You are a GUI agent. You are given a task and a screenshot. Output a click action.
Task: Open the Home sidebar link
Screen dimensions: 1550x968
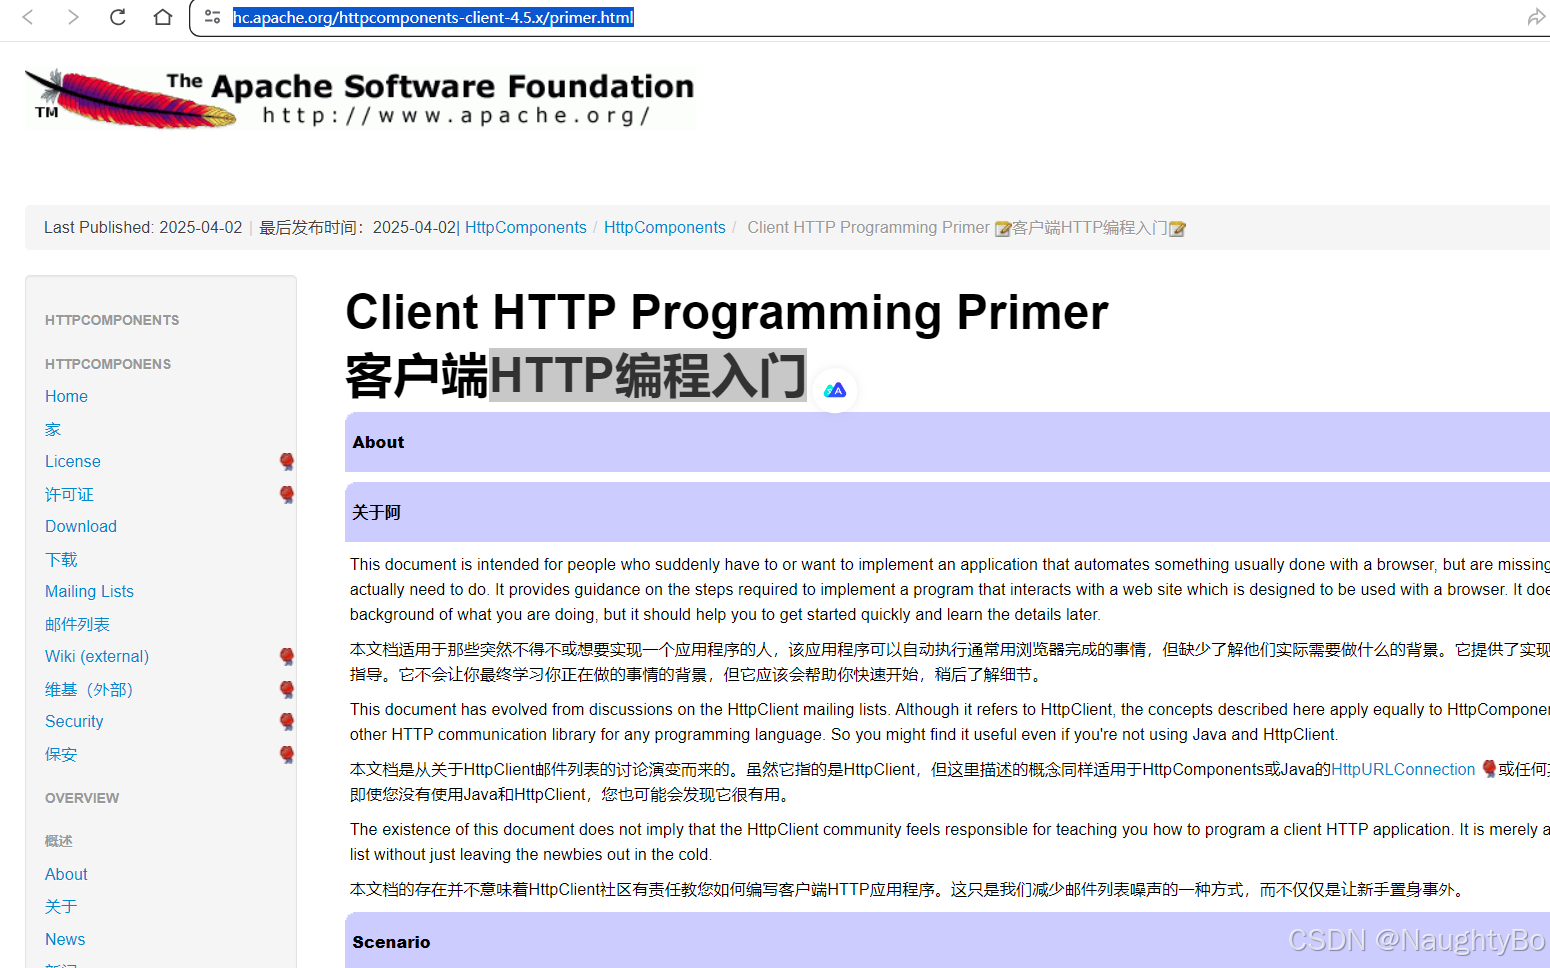point(66,396)
